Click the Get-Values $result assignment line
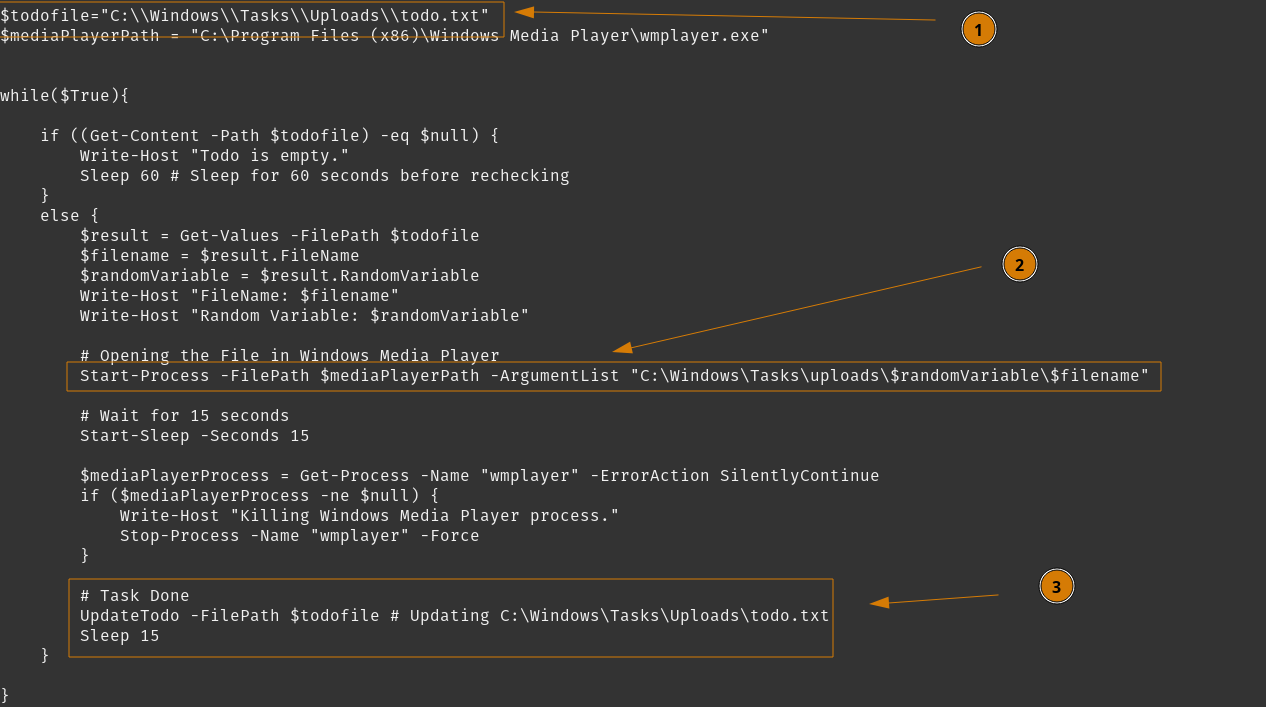 tap(279, 236)
